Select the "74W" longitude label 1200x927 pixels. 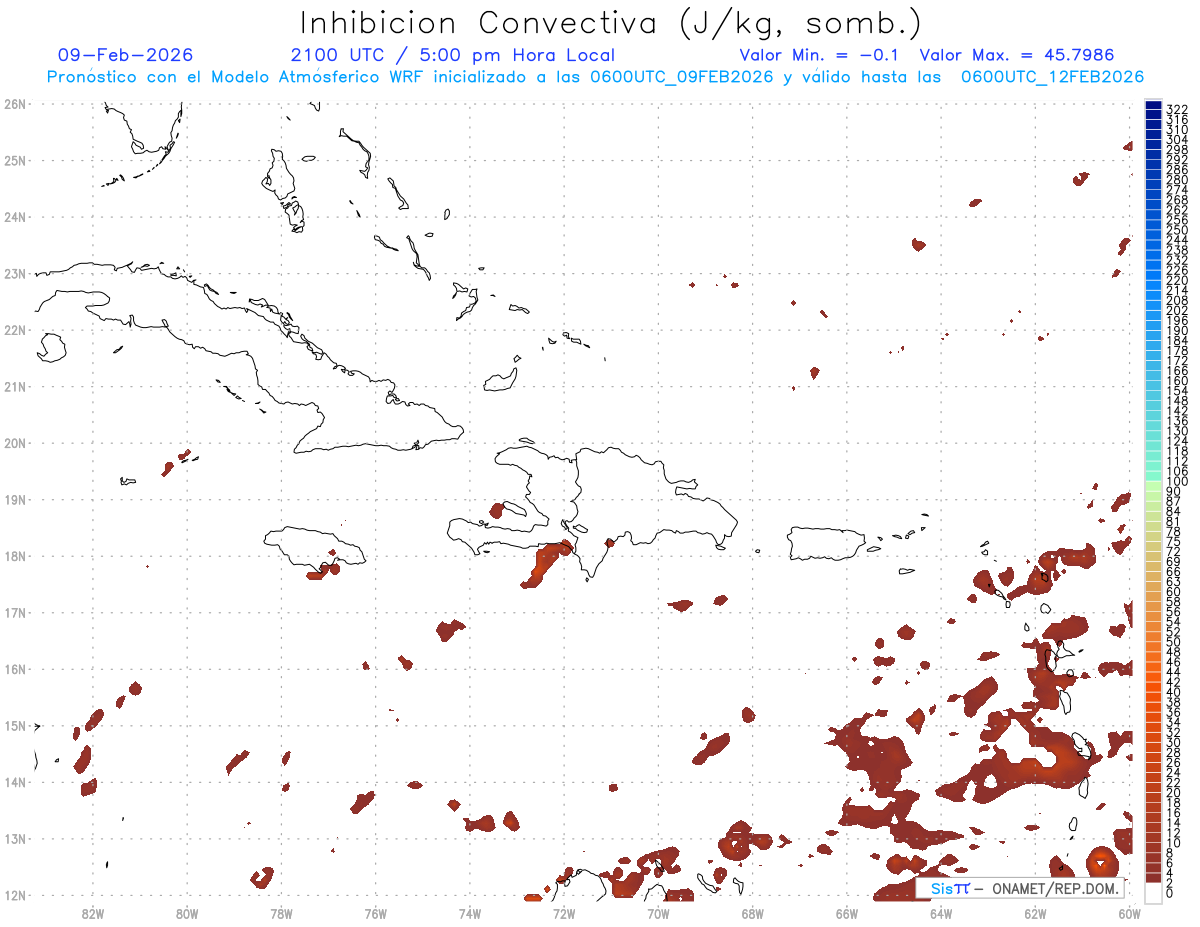470,912
